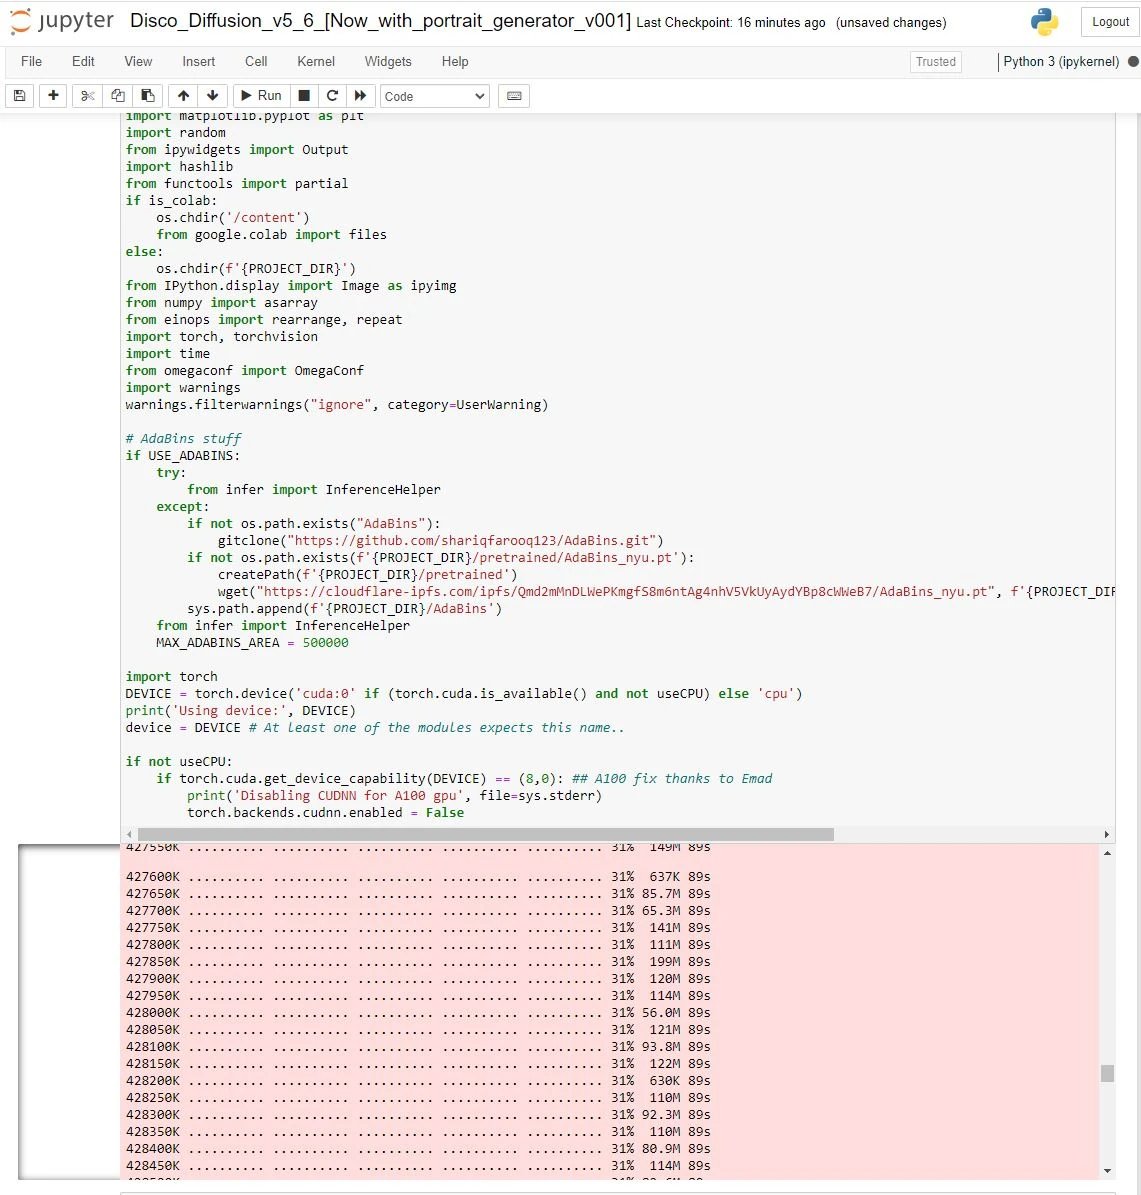This screenshot has width=1141, height=1195.
Task: Click the Run button
Action: [x=261, y=95]
